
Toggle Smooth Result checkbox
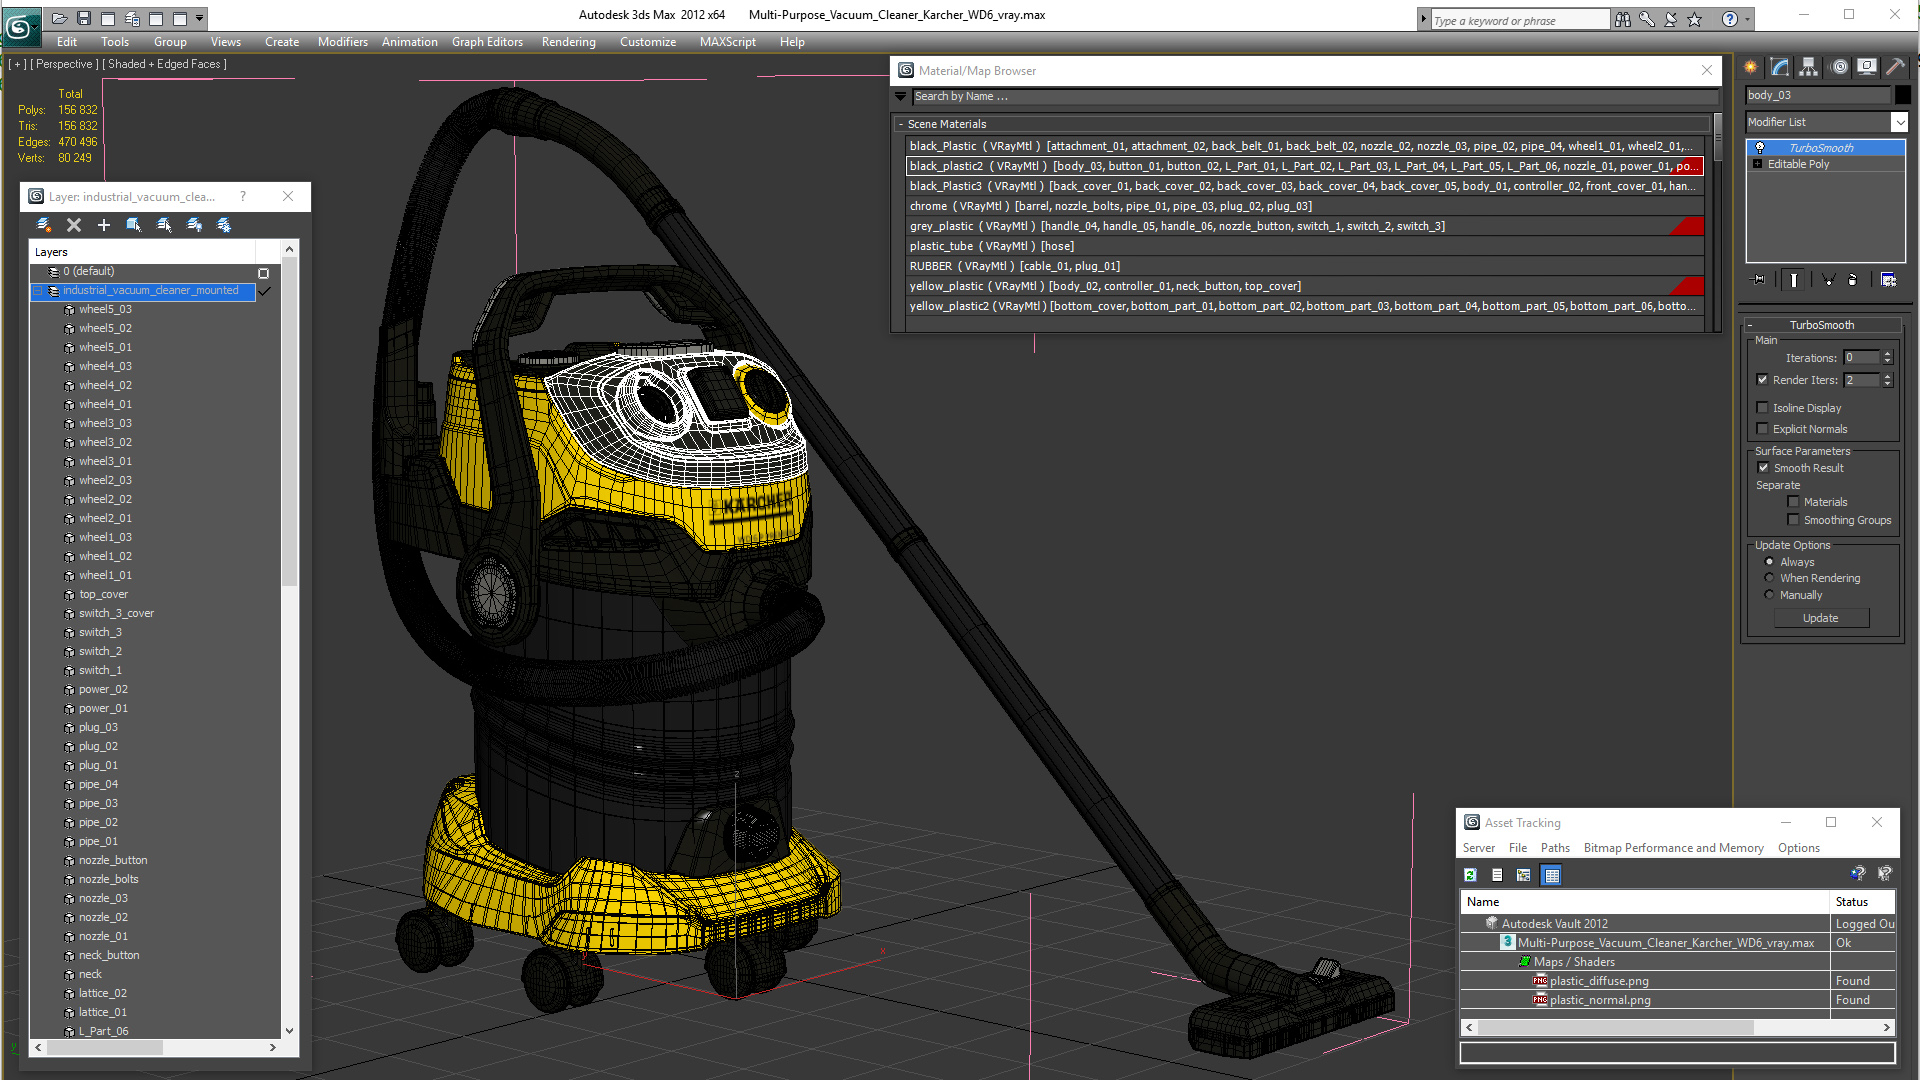[1764, 468]
